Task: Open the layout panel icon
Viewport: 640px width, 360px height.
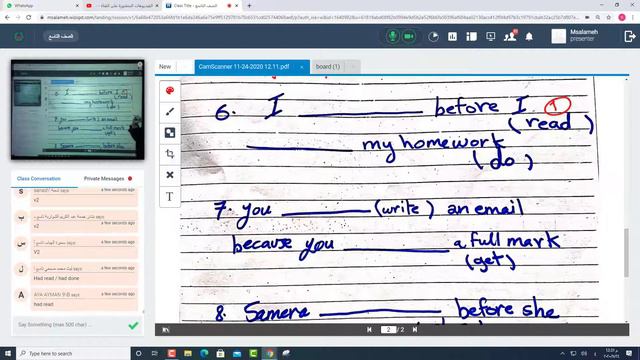Action: pyautogui.click(x=471, y=37)
